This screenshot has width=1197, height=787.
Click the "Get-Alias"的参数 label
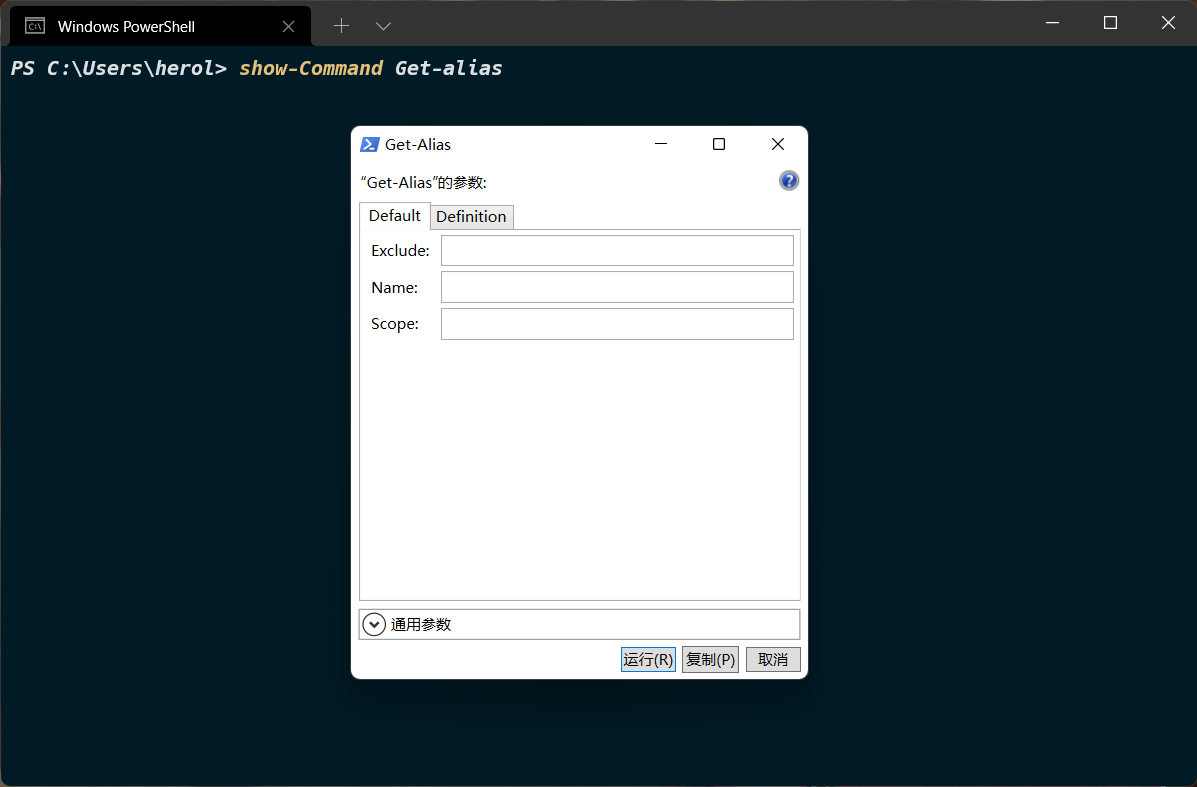pos(424,182)
